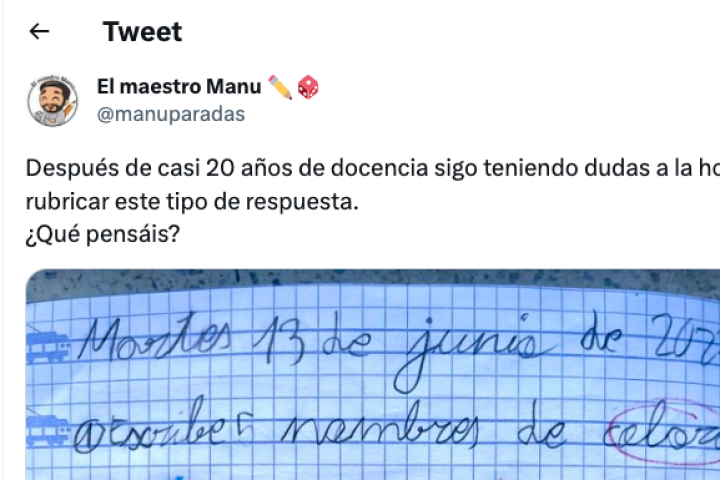
Task: Click the back arrow icon
Action: (x=39, y=32)
